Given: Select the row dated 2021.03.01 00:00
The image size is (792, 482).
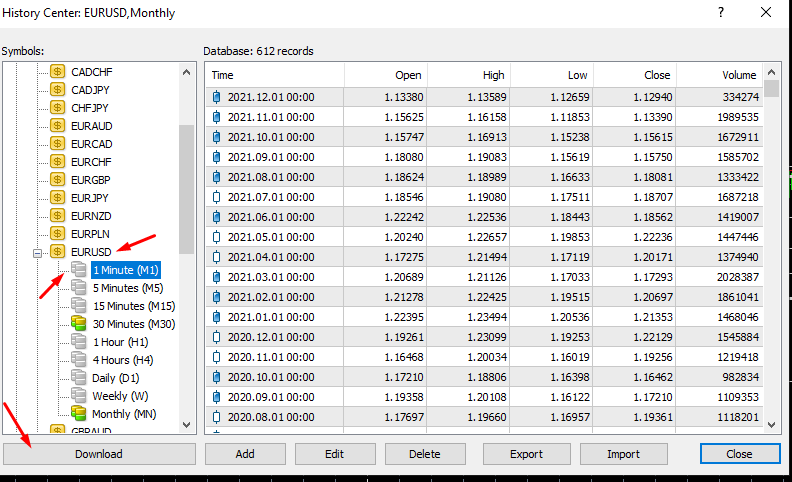Looking at the screenshot, I should tap(484, 277).
